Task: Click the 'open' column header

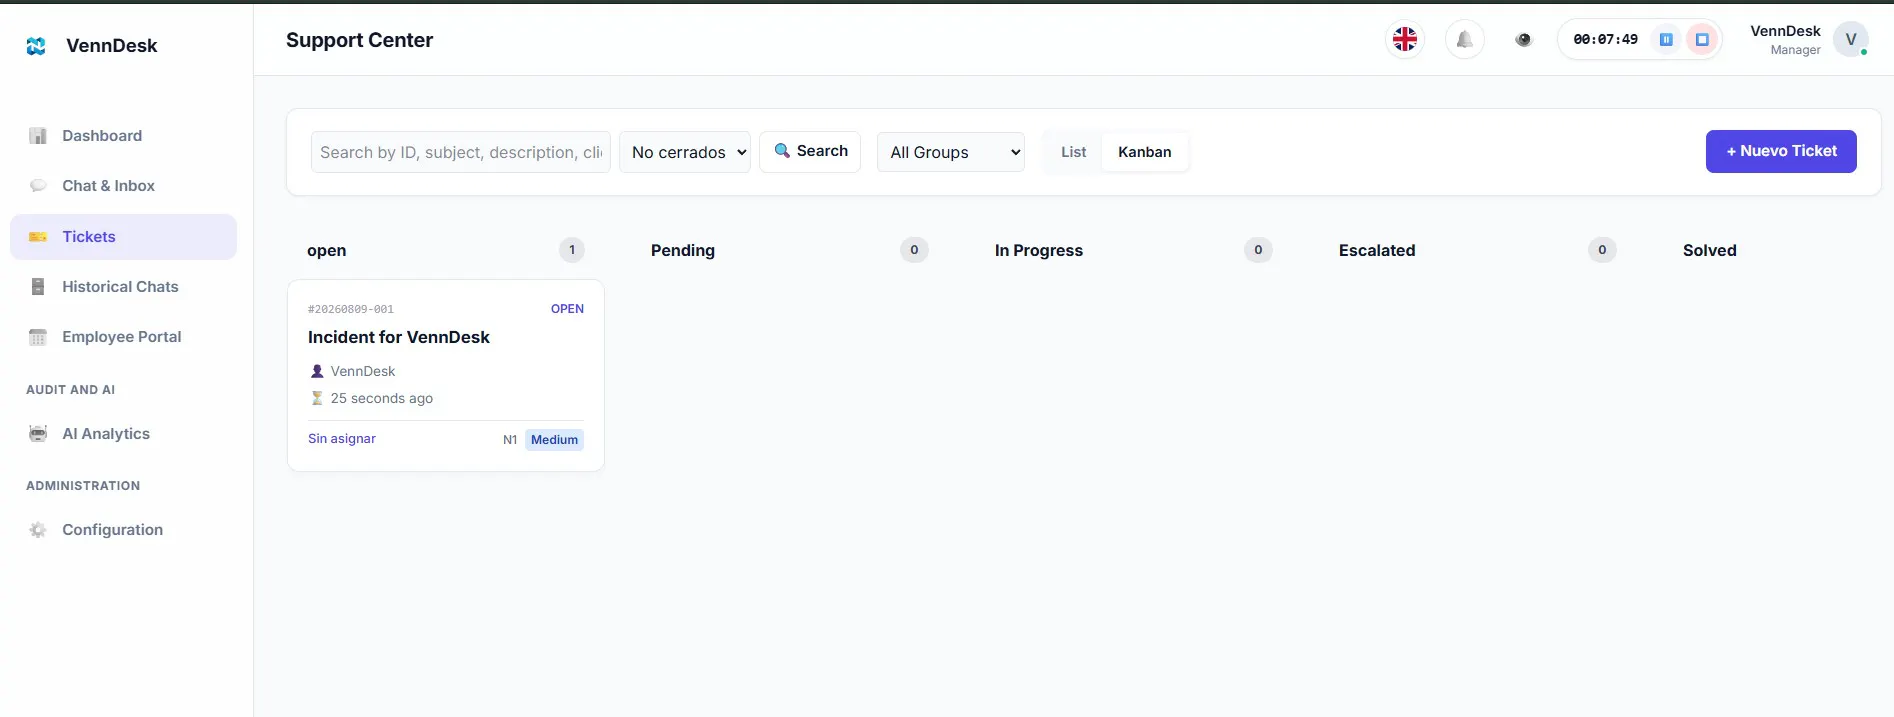Action: pyautogui.click(x=327, y=251)
